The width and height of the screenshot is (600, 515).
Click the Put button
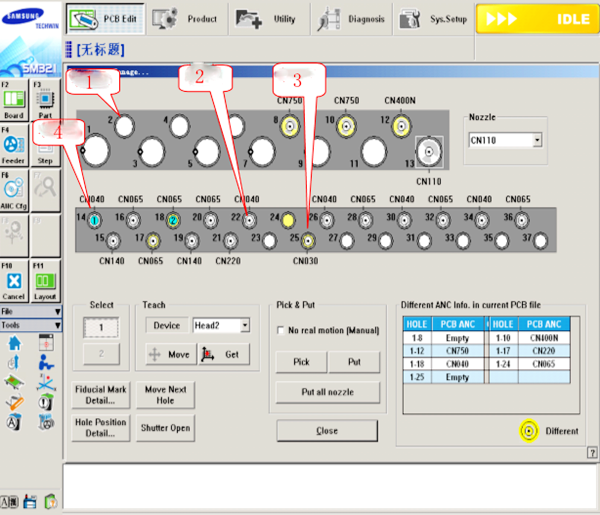(x=354, y=362)
